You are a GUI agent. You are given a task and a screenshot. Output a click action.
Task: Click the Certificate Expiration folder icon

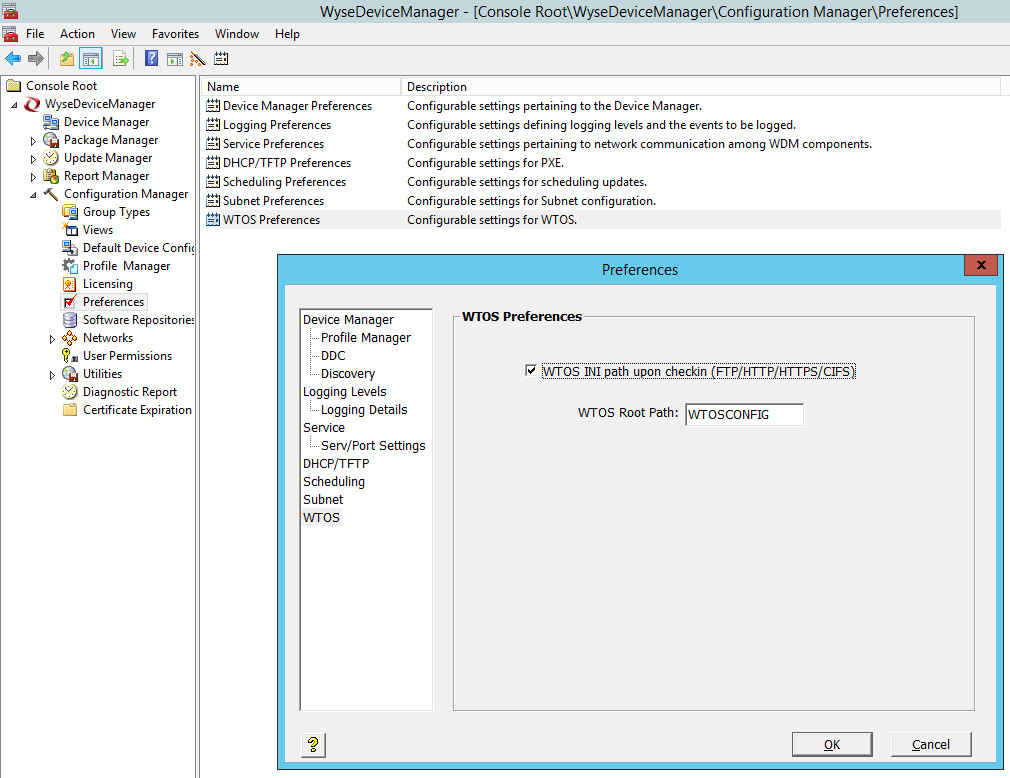(70, 410)
